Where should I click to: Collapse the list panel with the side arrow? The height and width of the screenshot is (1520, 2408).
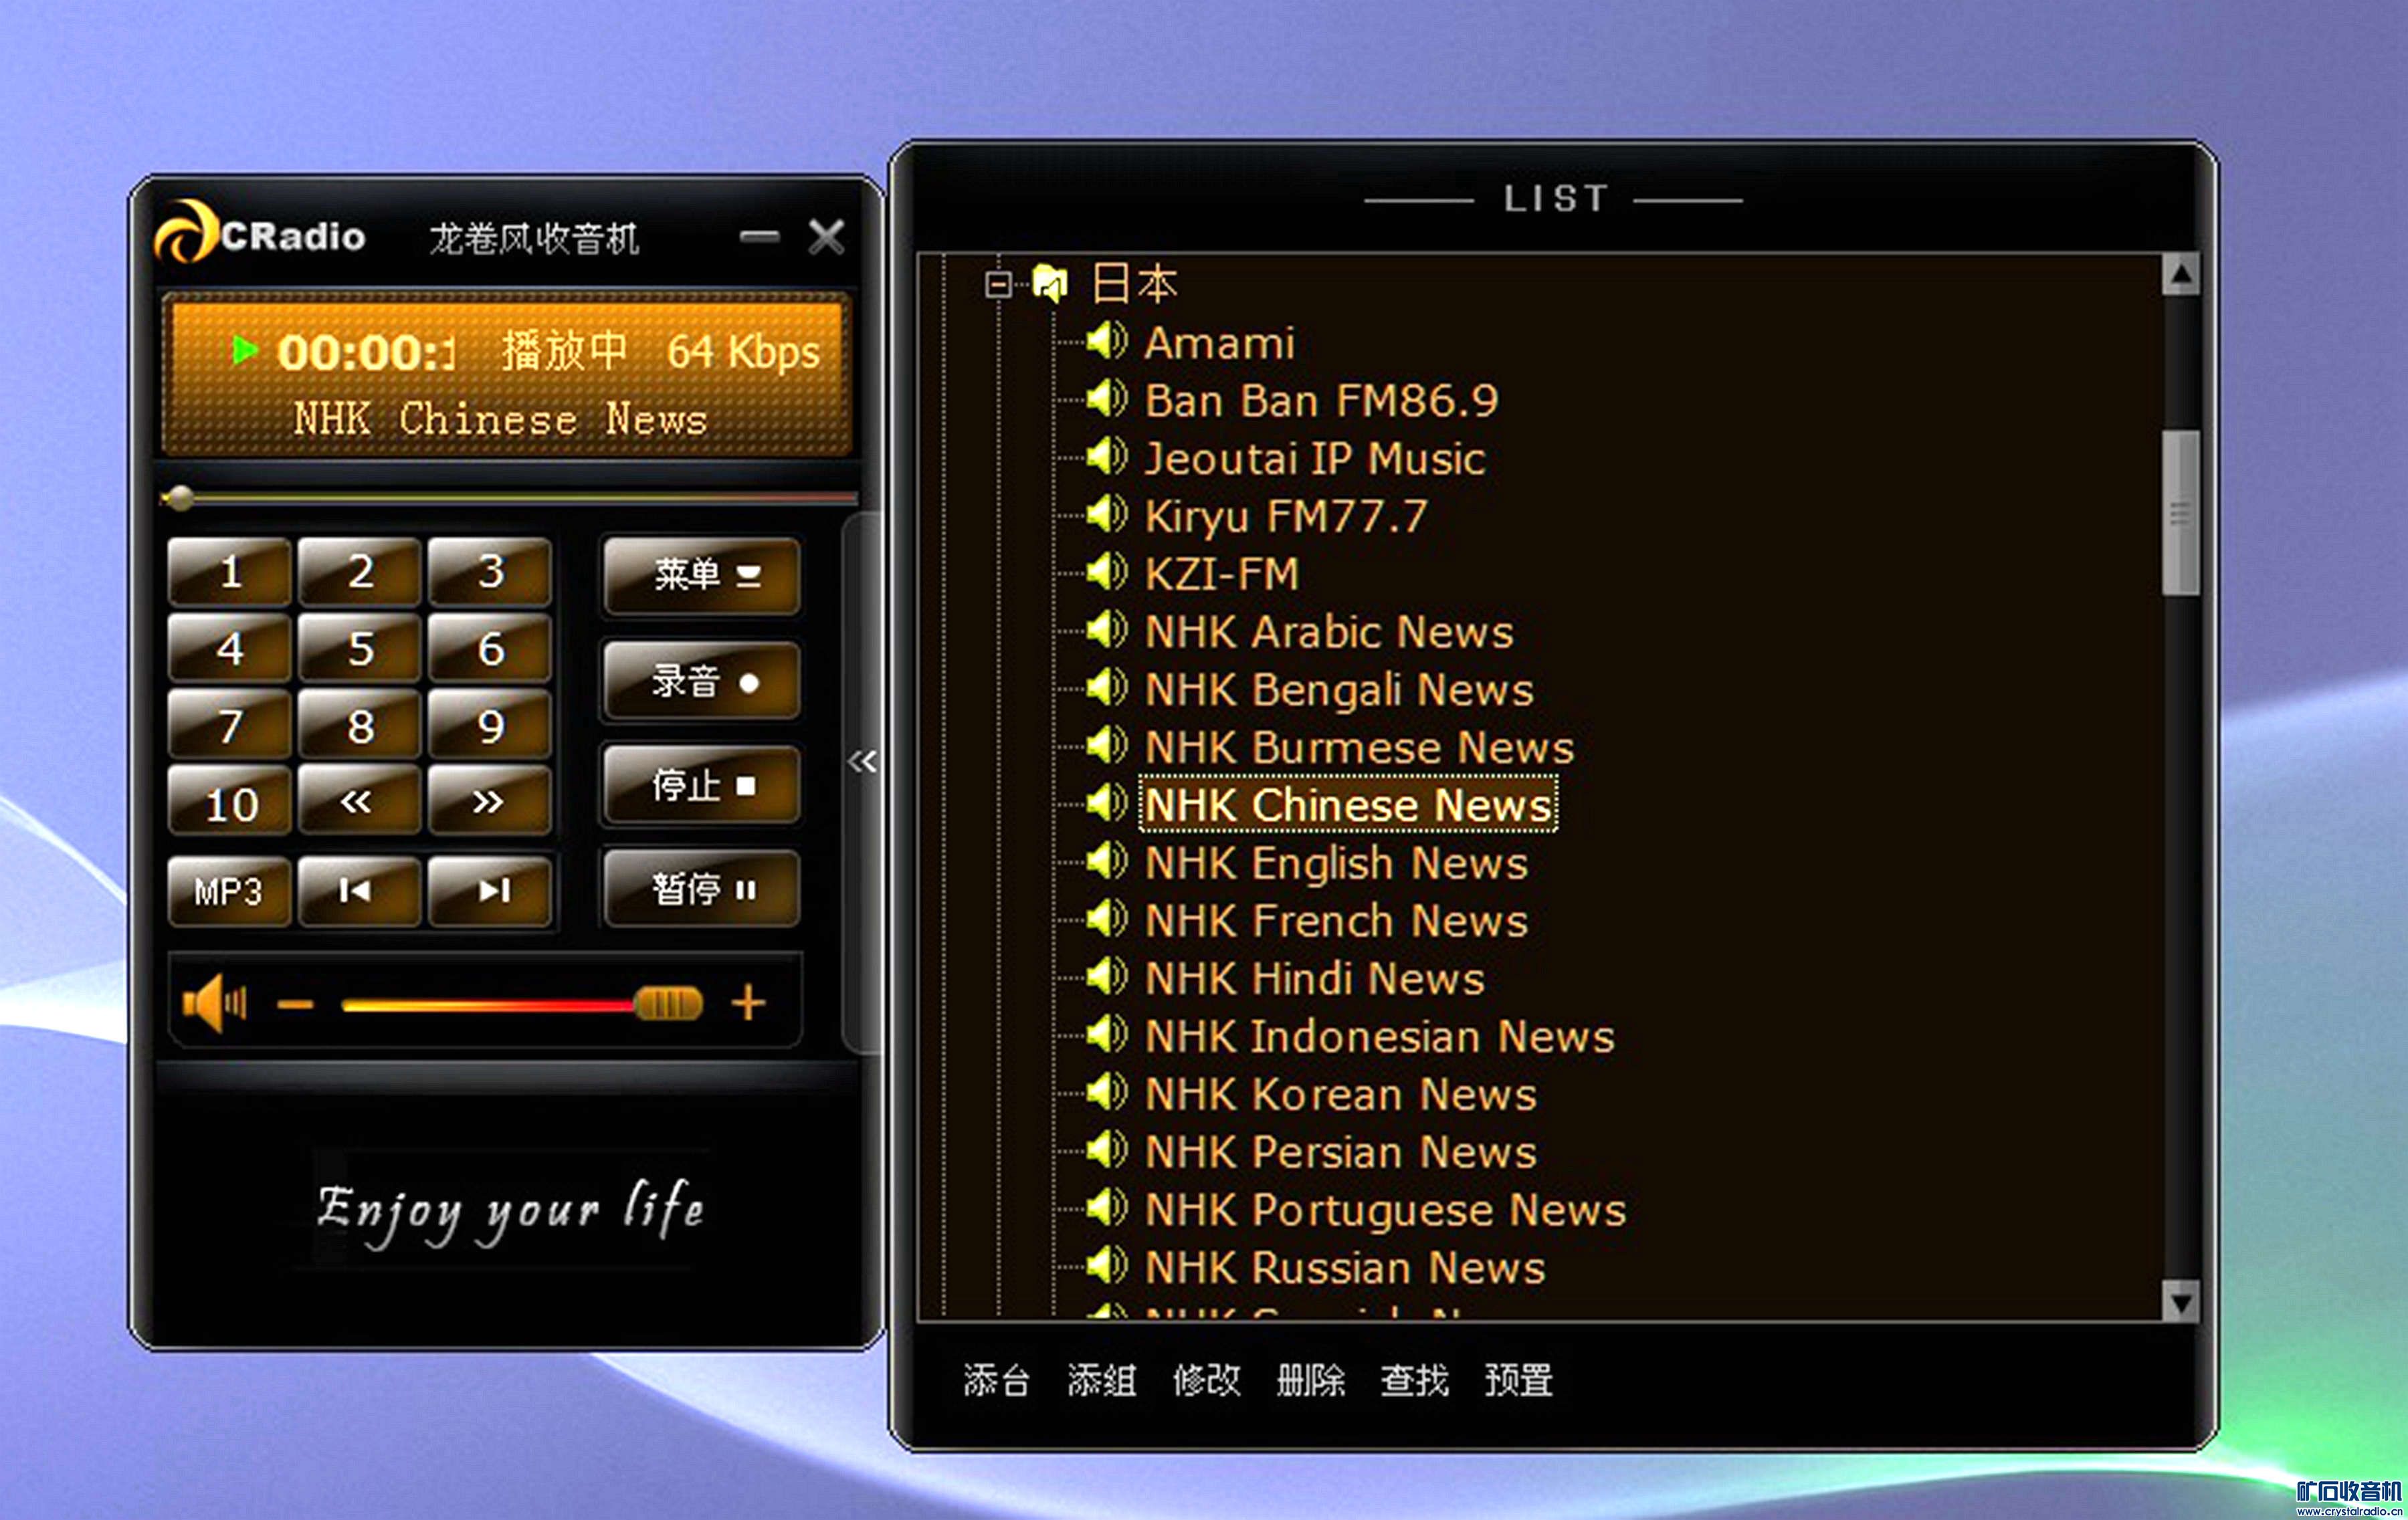coord(861,762)
